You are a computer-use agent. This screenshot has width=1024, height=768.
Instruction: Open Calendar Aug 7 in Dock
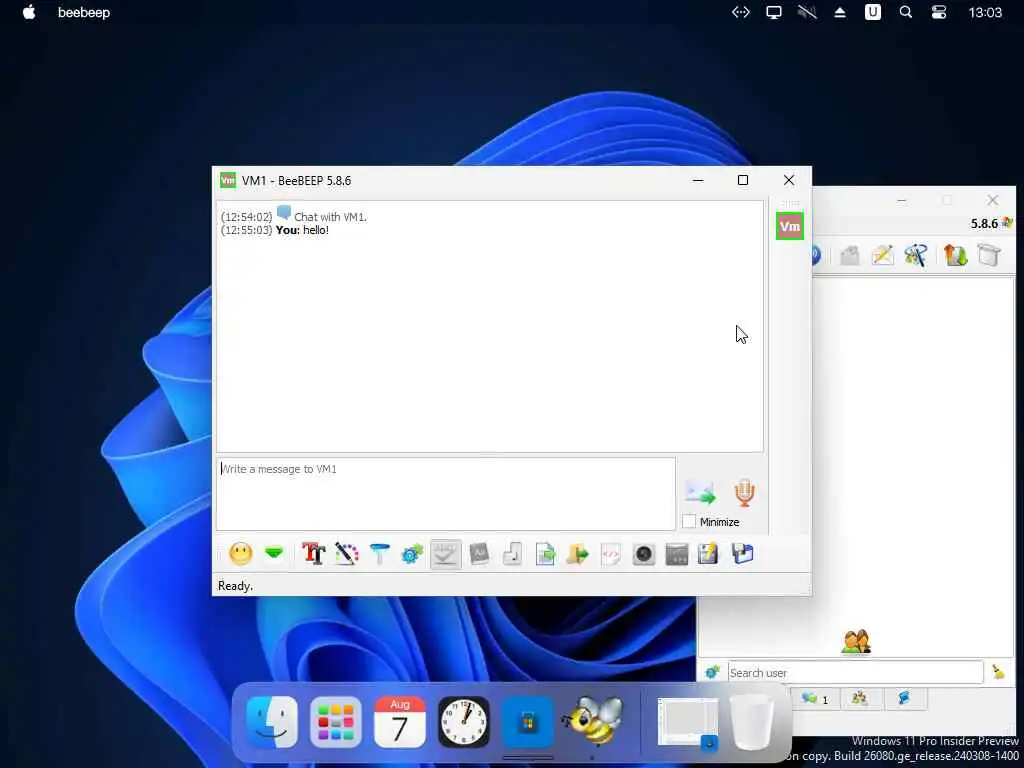click(400, 722)
